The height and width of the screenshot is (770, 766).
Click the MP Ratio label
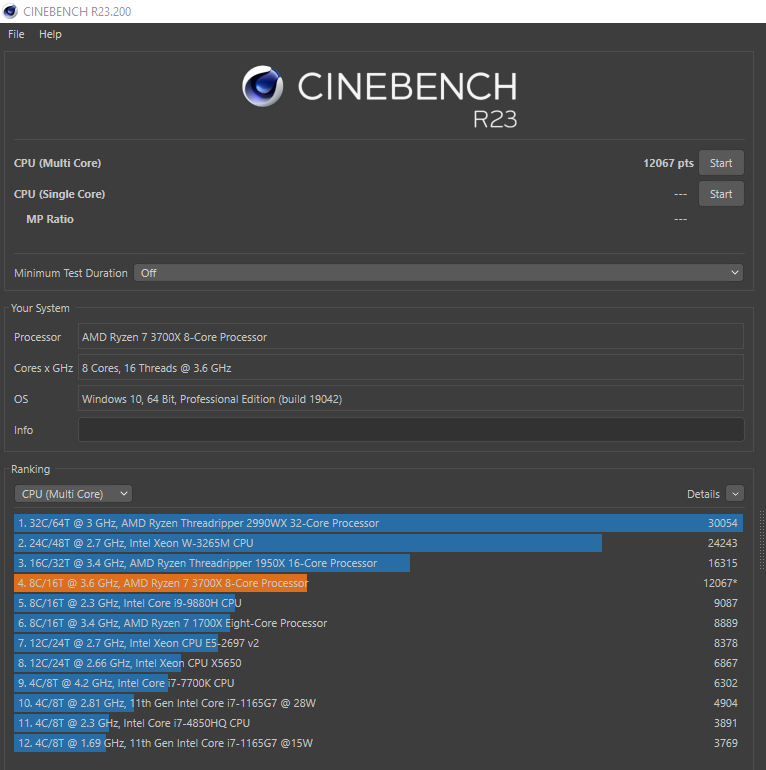pos(50,219)
